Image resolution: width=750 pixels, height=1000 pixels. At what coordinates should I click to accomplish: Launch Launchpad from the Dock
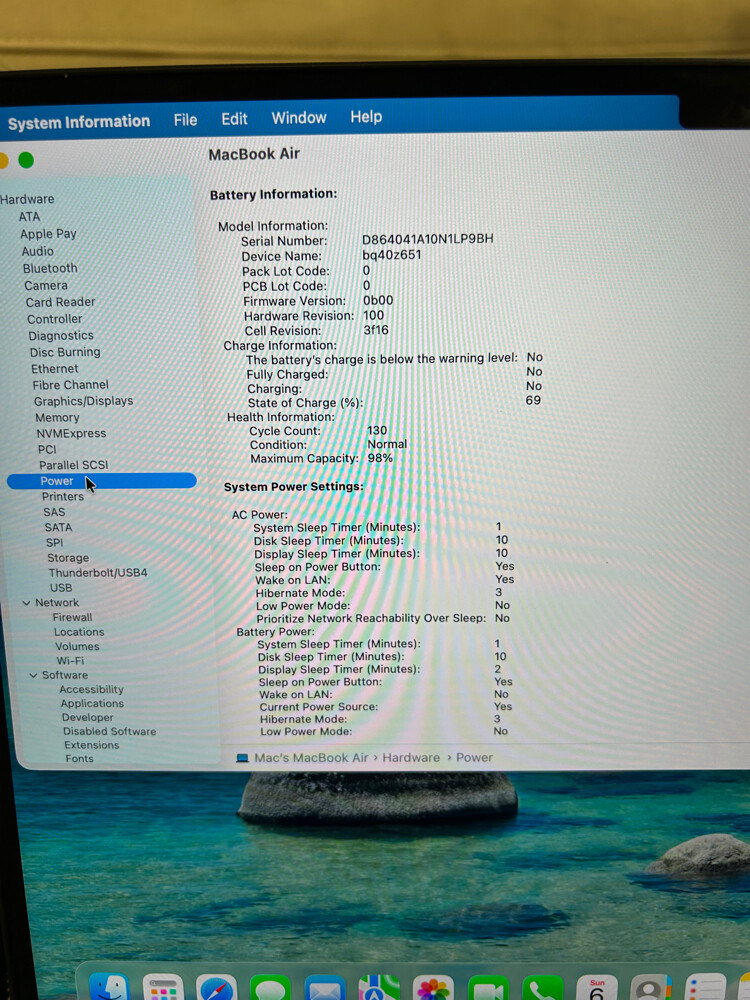(x=163, y=987)
